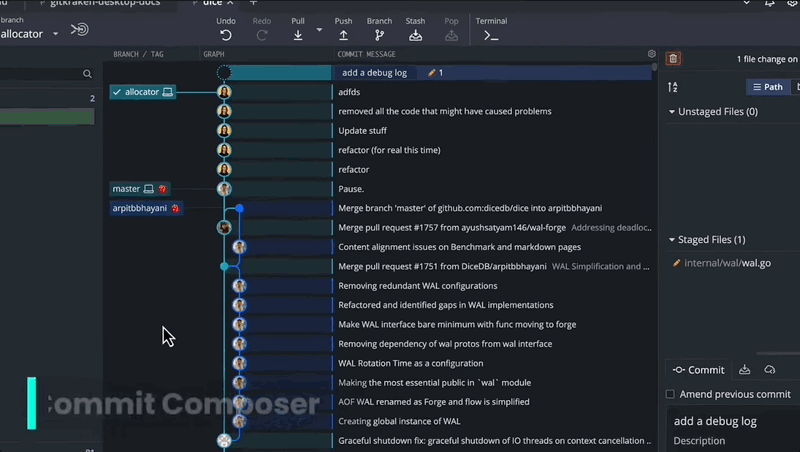Select the arpitbbhayani branch label

point(146,208)
